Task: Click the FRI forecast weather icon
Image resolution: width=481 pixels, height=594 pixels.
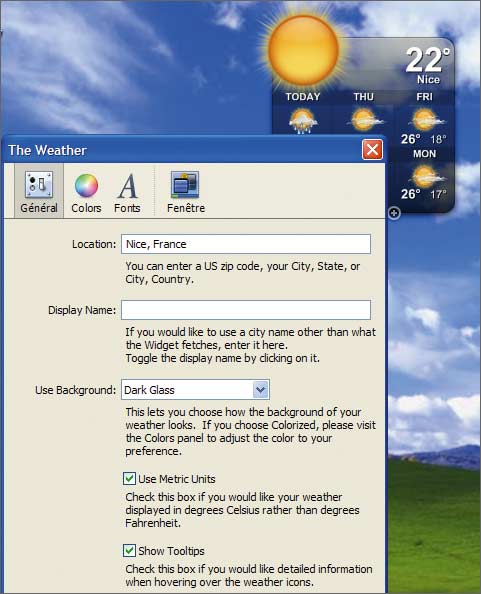Action: coord(425,120)
